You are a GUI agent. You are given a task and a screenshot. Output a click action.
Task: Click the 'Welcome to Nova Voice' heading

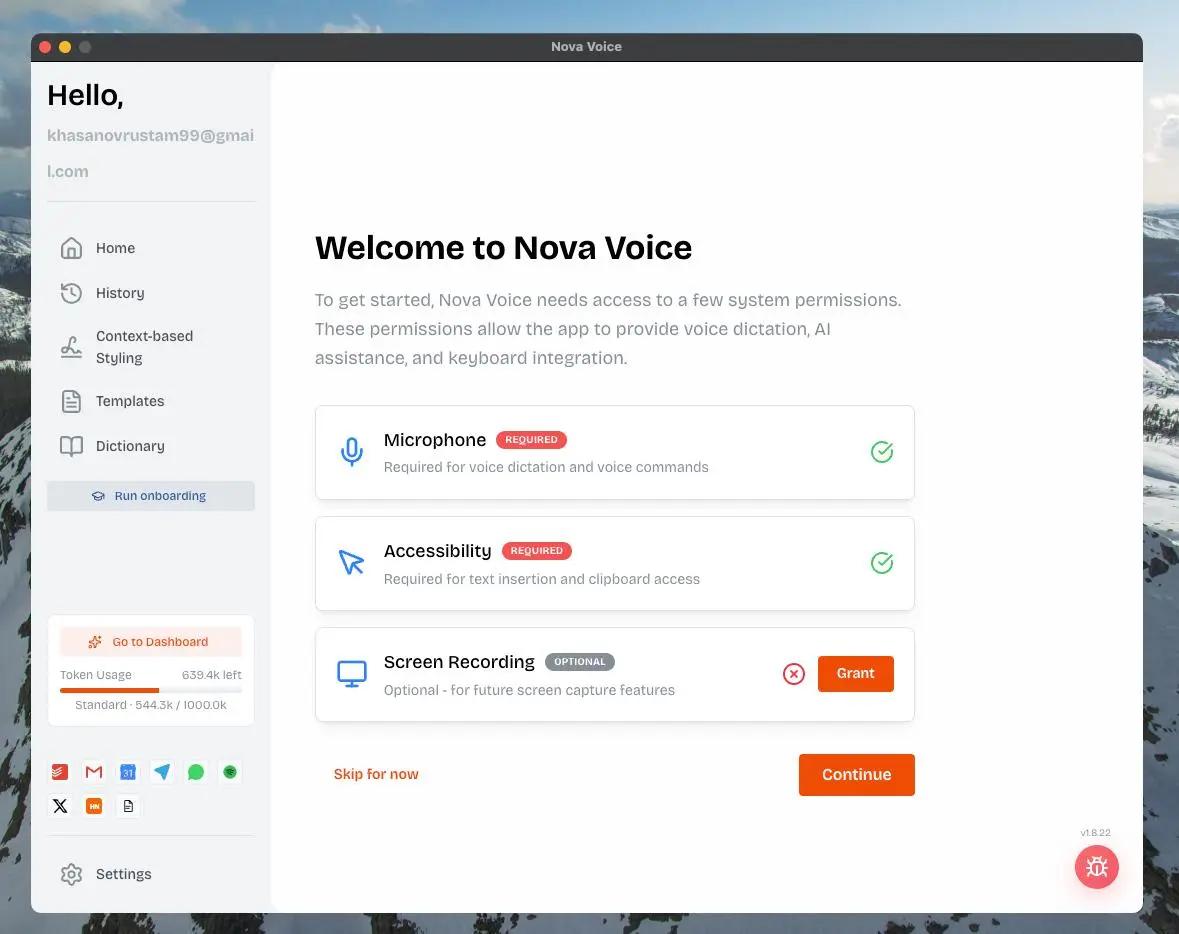coord(503,247)
